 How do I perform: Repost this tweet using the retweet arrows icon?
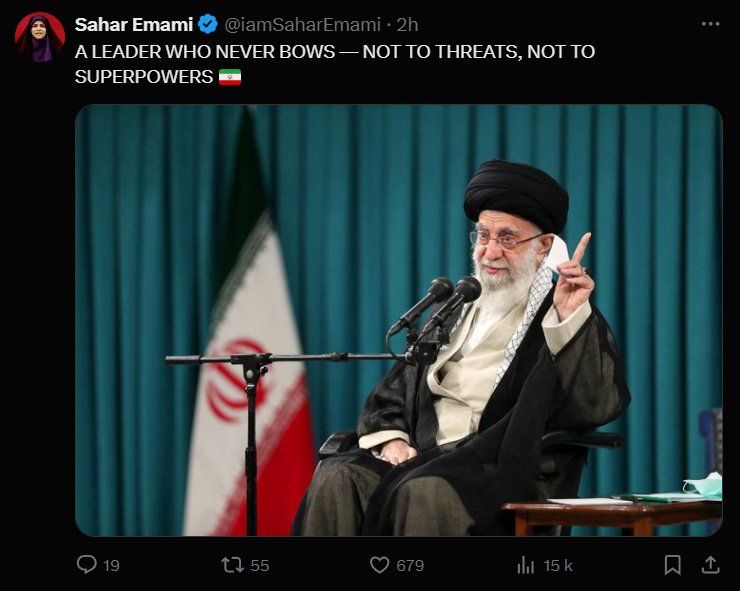232,565
